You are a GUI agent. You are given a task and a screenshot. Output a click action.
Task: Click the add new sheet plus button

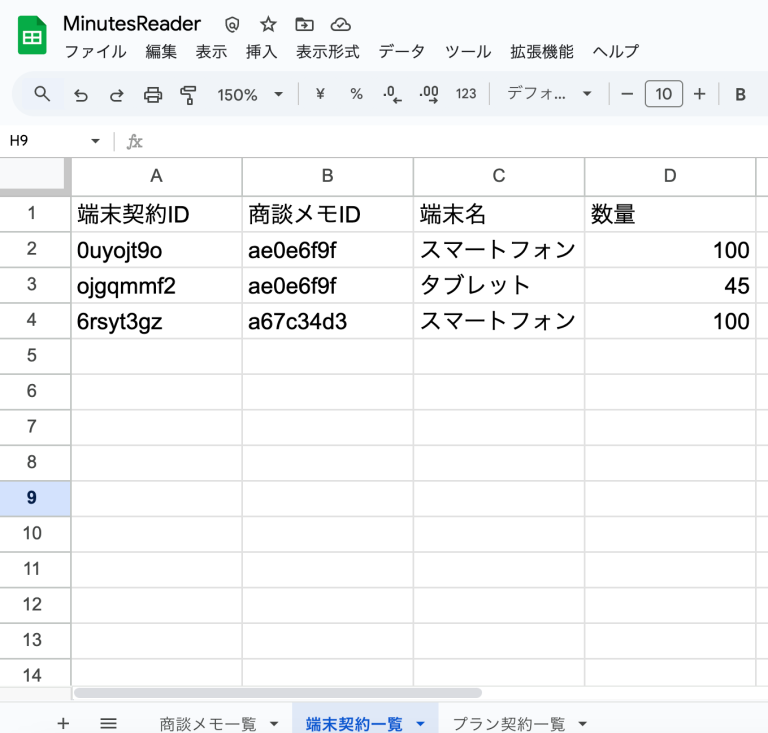(x=63, y=723)
